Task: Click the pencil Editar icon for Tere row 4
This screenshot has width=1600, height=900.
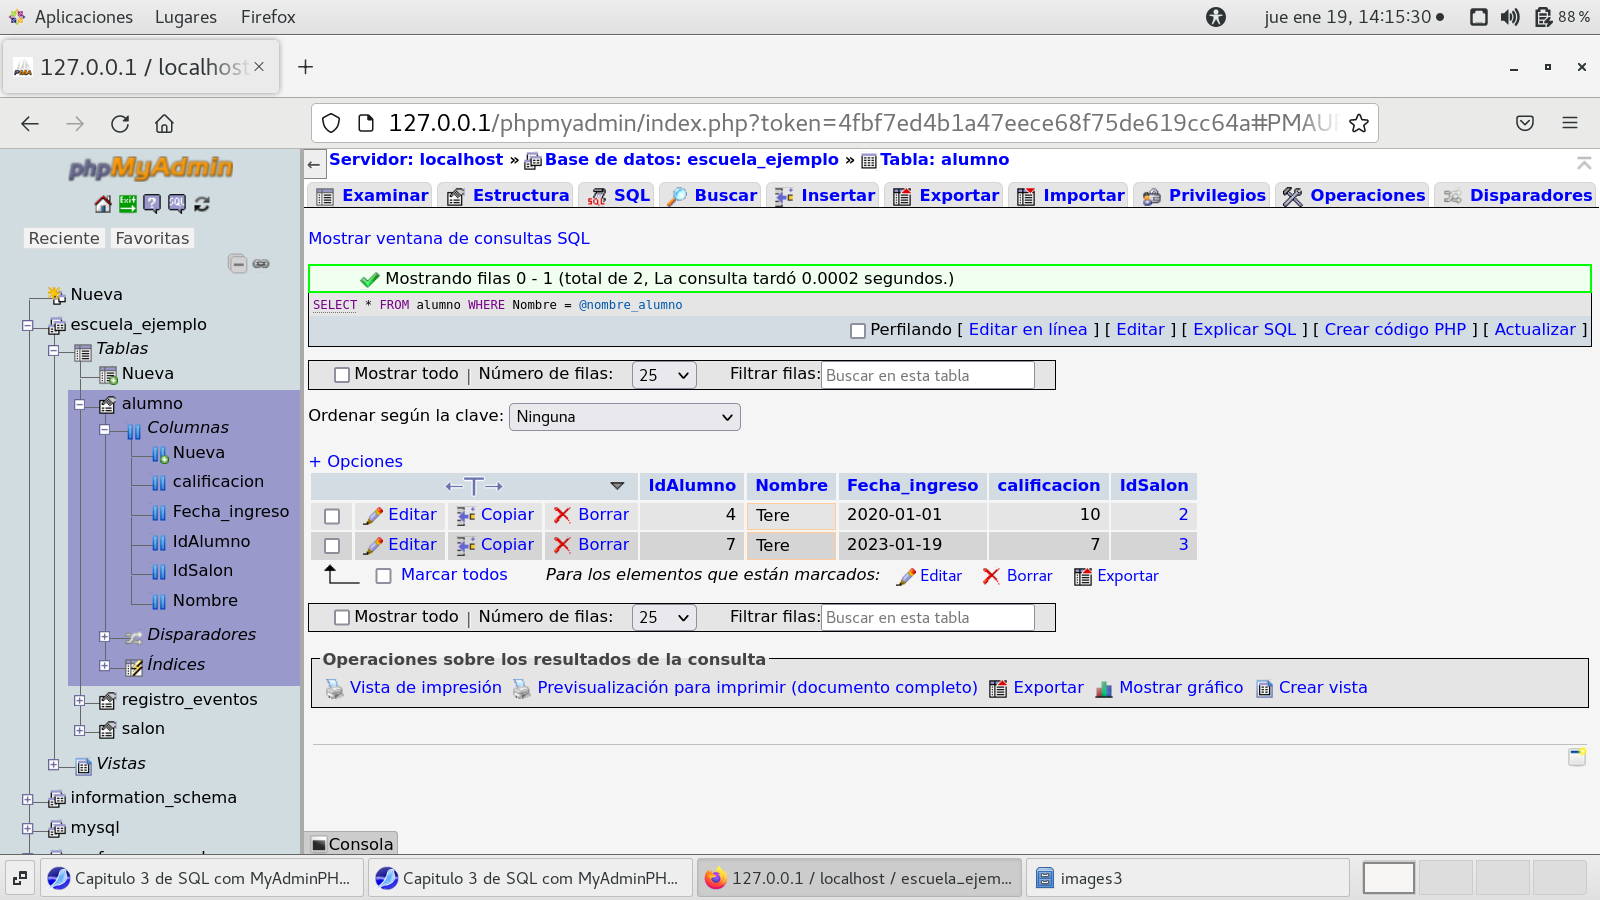Action: point(373,516)
